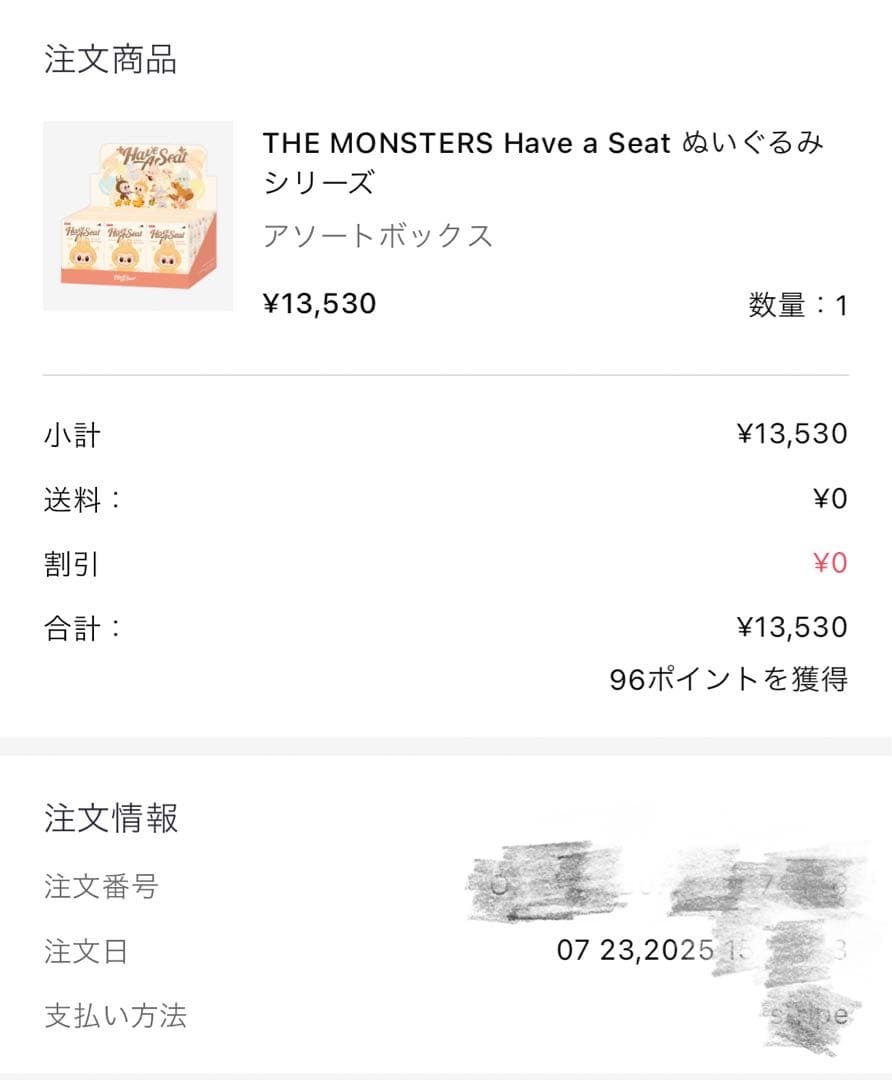Click the 小計 amount ¥13,530
The height and width of the screenshot is (1080, 892).
[x=791, y=434]
